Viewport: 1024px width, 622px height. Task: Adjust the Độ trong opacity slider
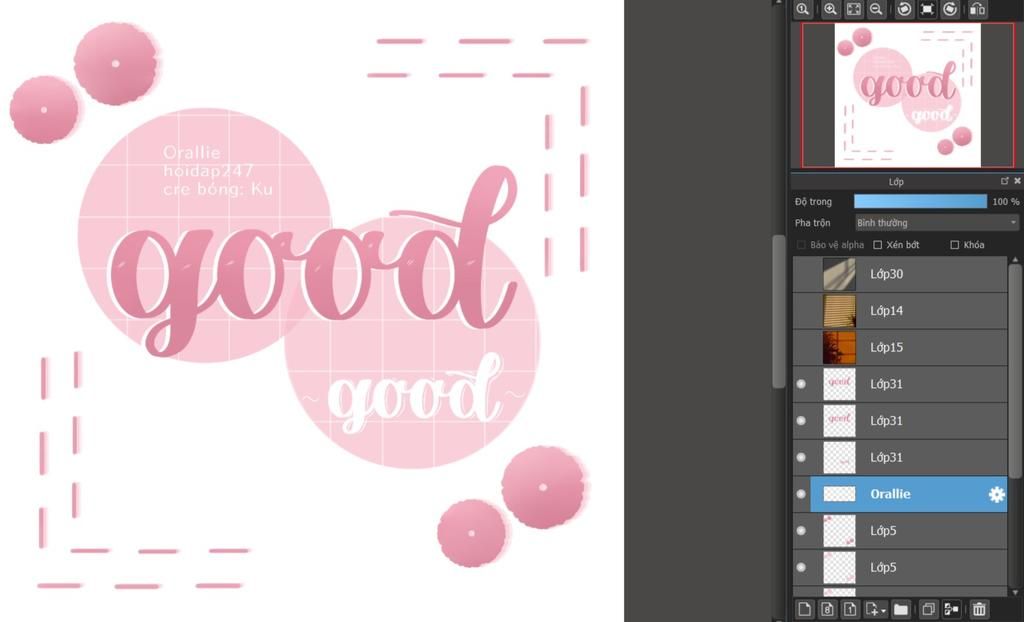tap(921, 201)
